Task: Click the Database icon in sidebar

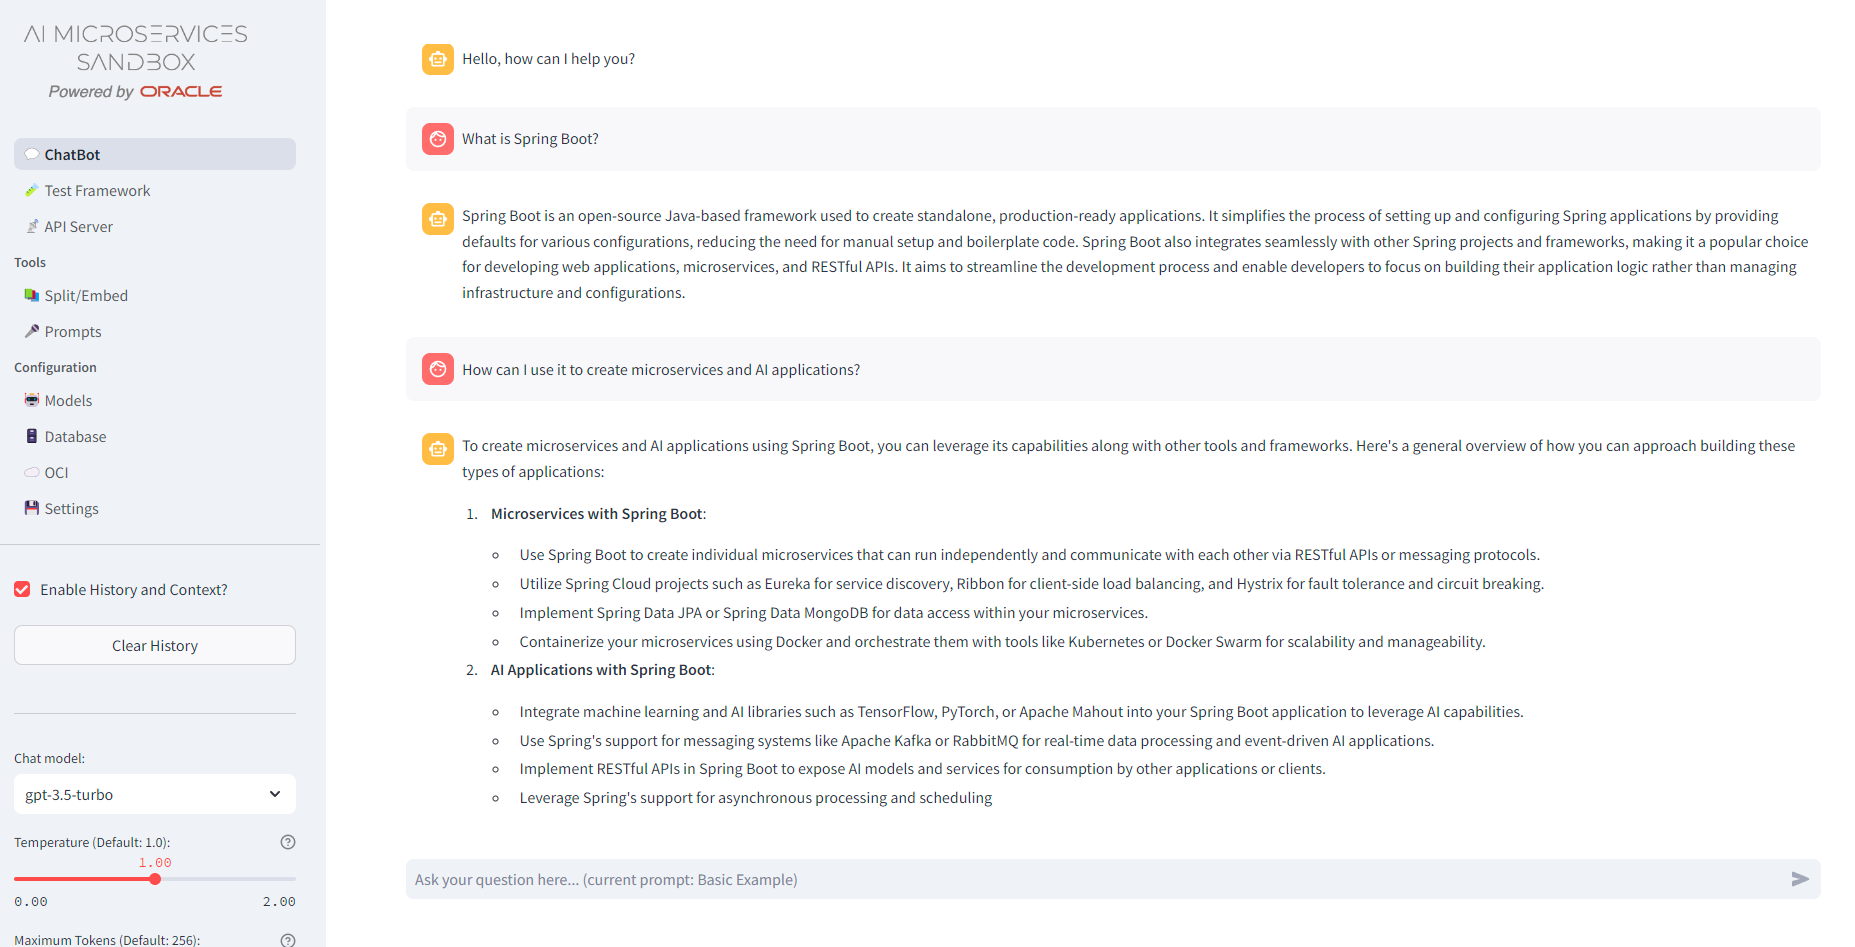Action: [x=32, y=436]
